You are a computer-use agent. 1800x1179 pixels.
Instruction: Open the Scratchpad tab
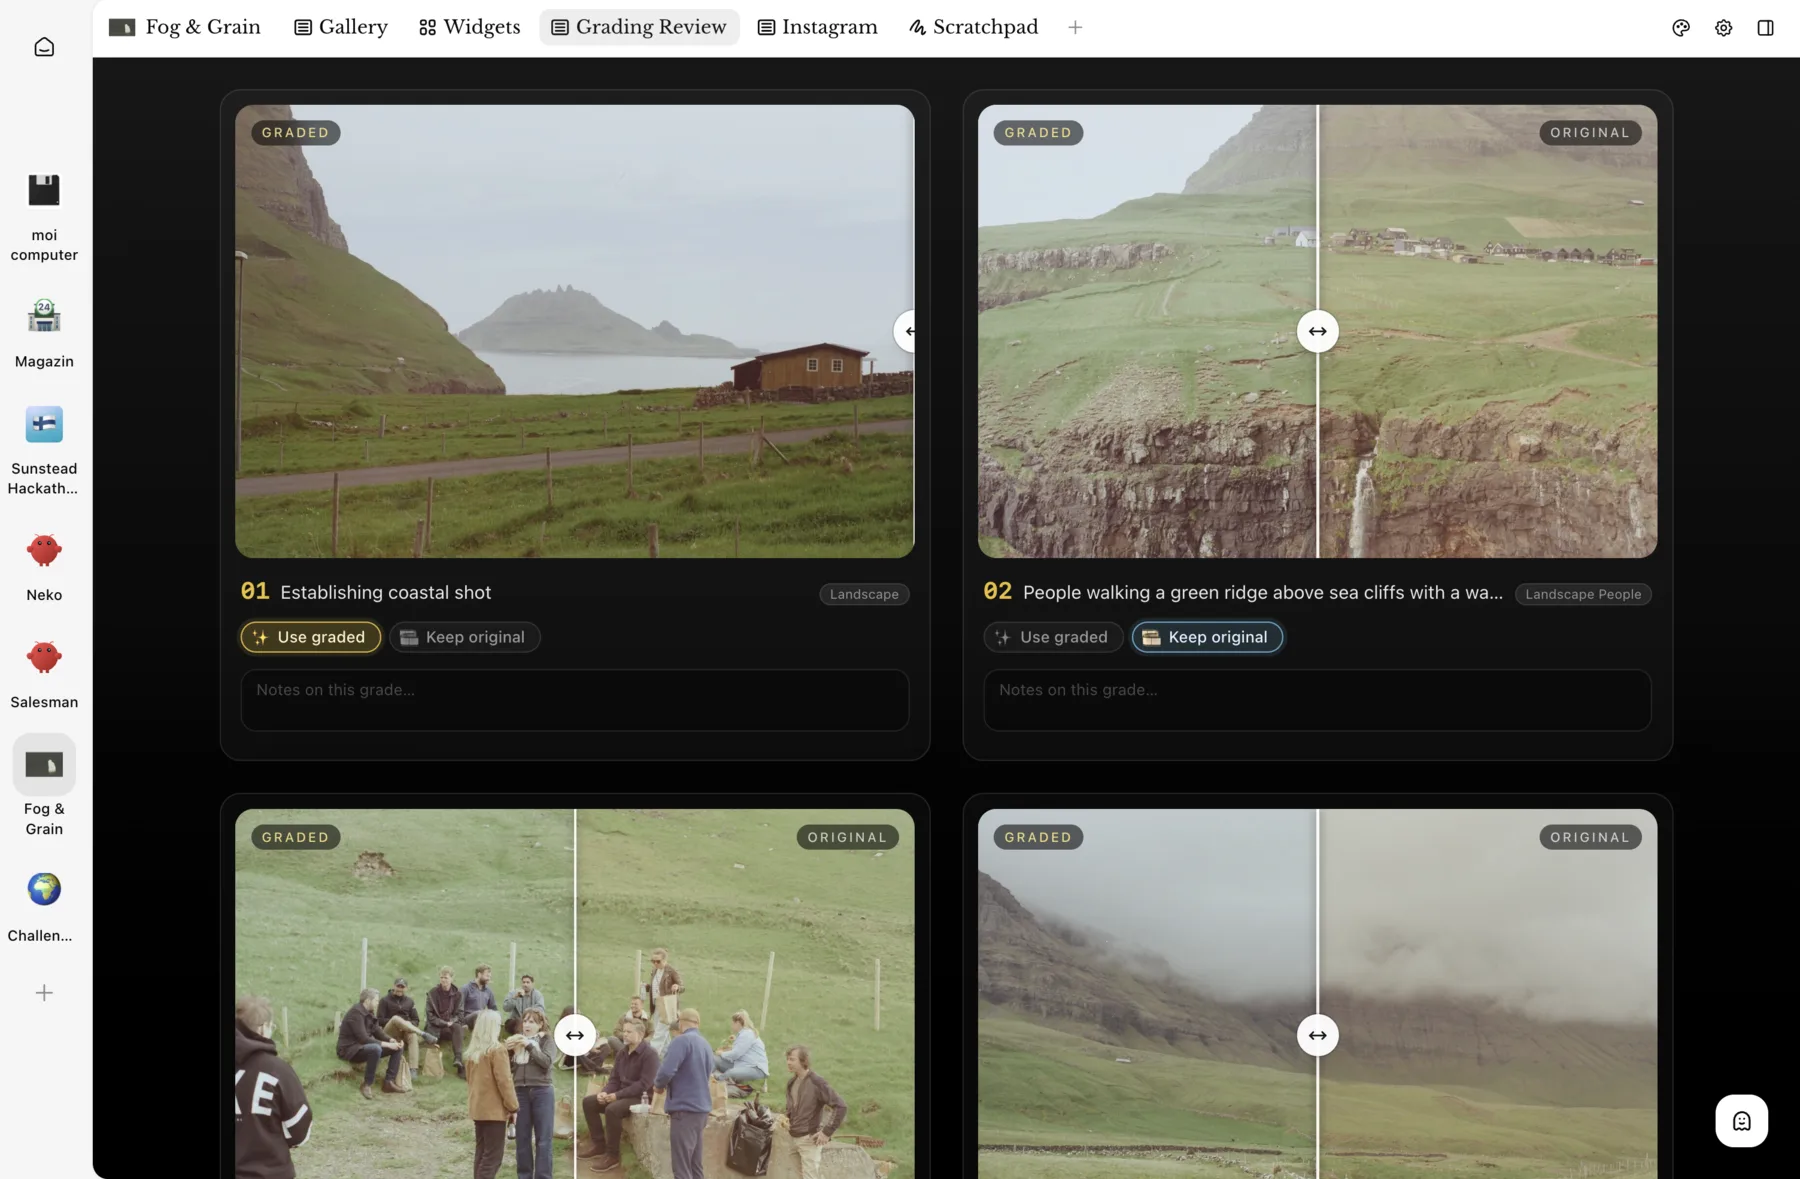[973, 27]
